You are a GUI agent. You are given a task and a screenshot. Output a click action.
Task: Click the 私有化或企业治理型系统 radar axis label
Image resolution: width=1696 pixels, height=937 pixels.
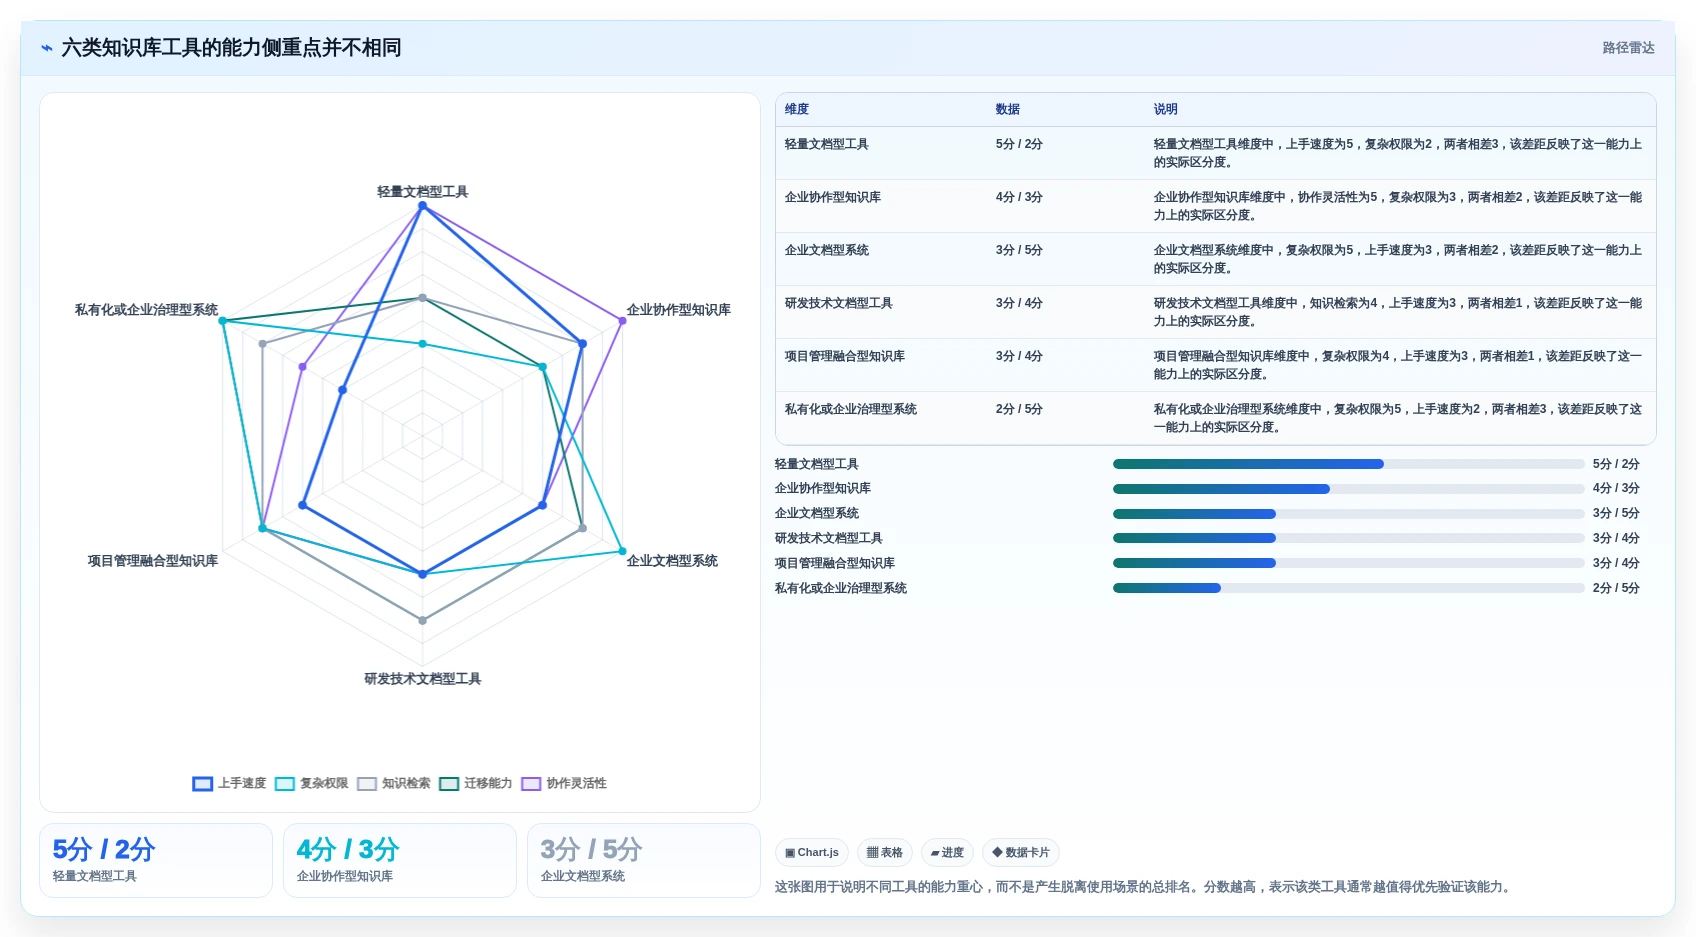click(146, 310)
